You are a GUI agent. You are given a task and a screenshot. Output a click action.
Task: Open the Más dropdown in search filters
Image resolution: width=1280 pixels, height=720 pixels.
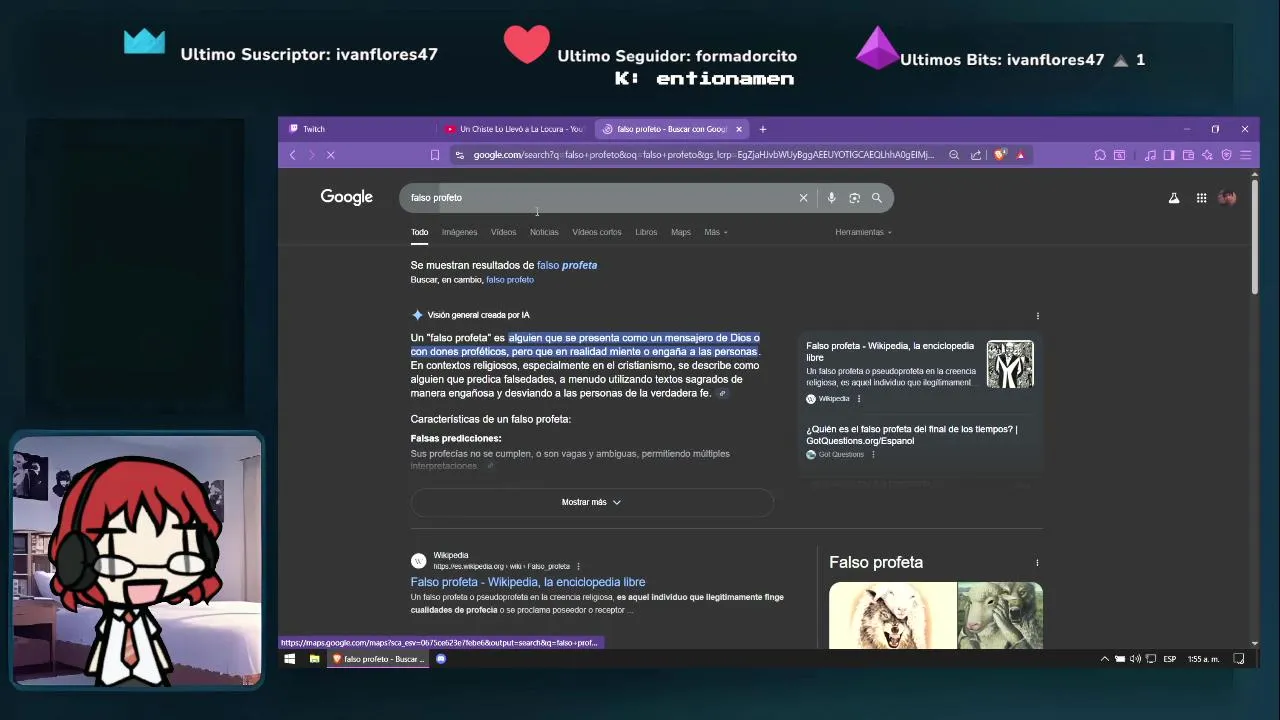tap(715, 232)
